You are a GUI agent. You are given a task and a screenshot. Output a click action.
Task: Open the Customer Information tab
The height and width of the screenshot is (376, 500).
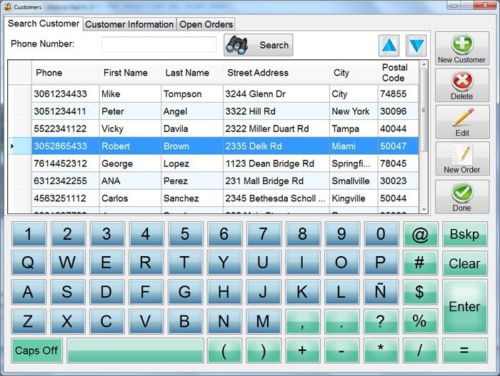[129, 24]
